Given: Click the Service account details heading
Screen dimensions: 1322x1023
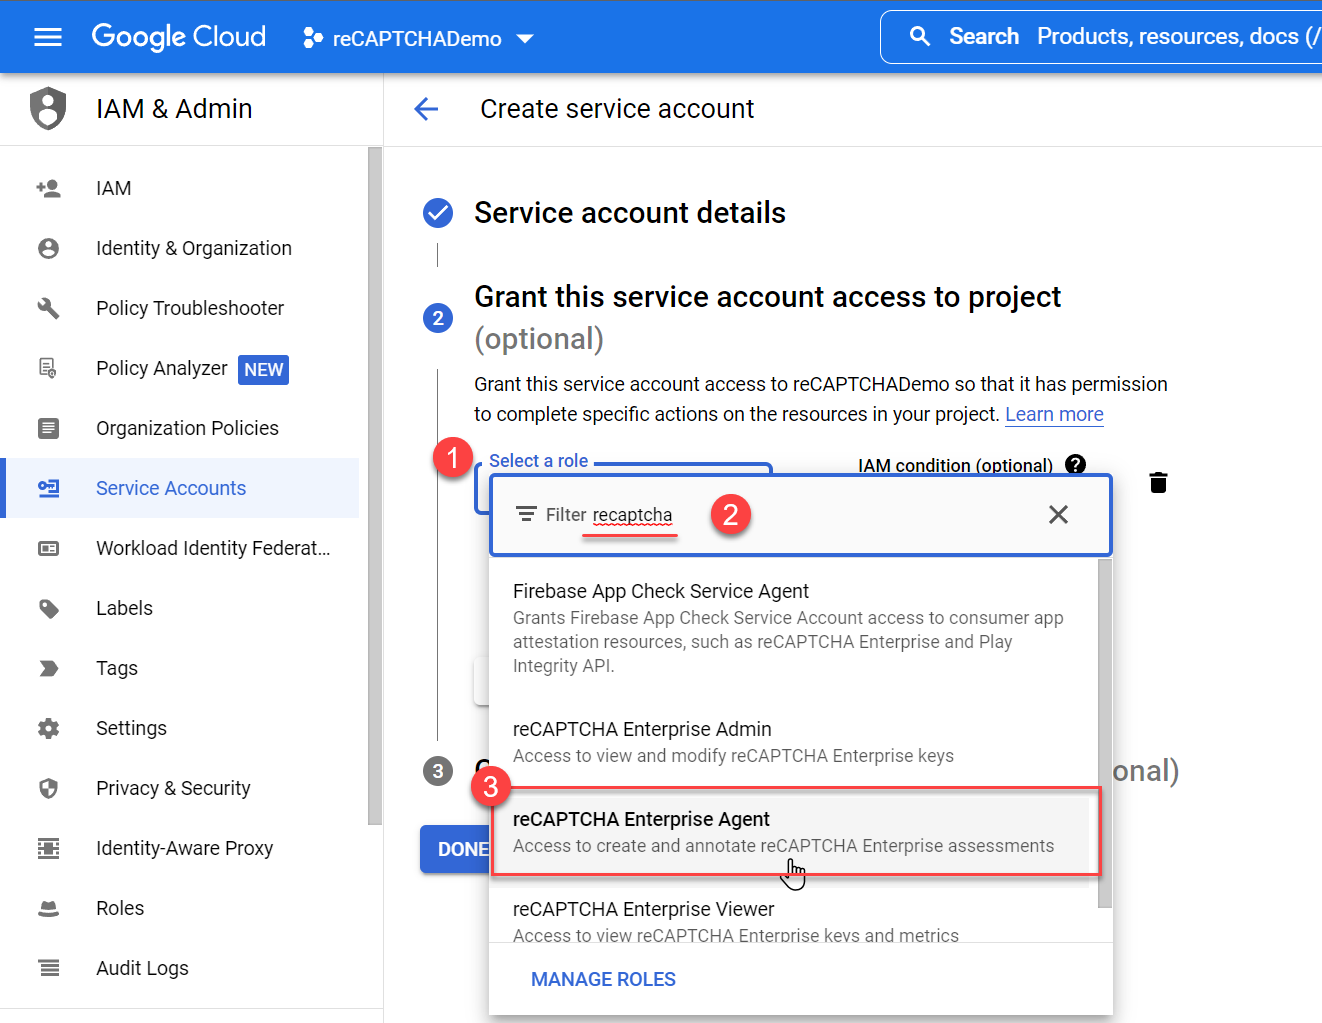Looking at the screenshot, I should 630,213.
